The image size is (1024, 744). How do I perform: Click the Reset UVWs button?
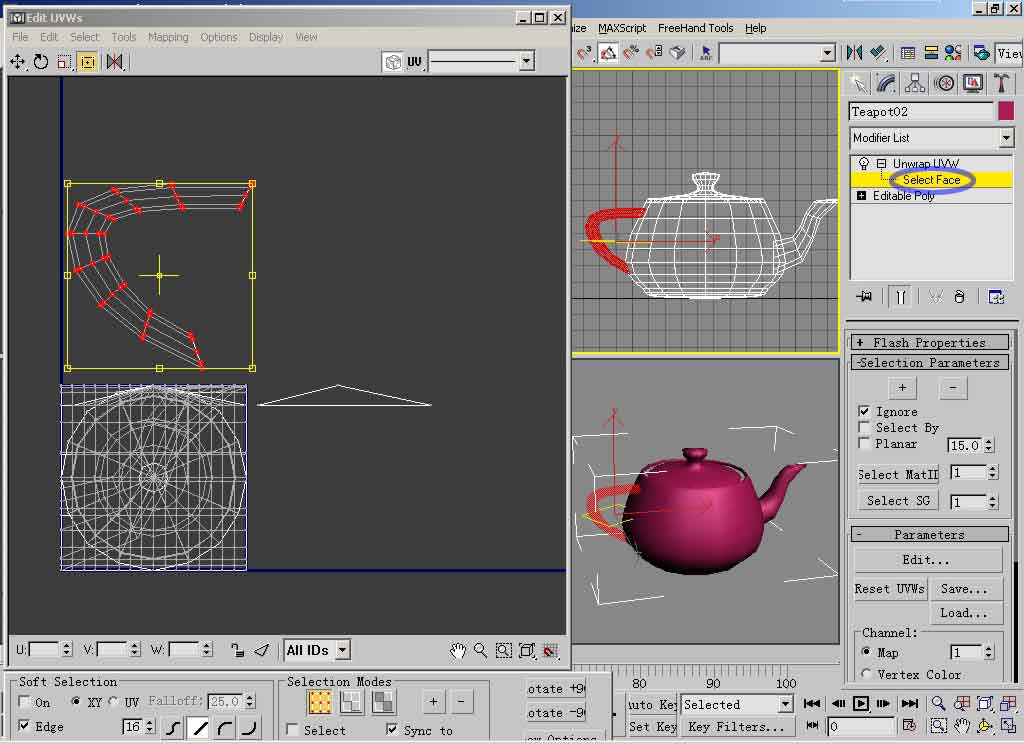[890, 589]
